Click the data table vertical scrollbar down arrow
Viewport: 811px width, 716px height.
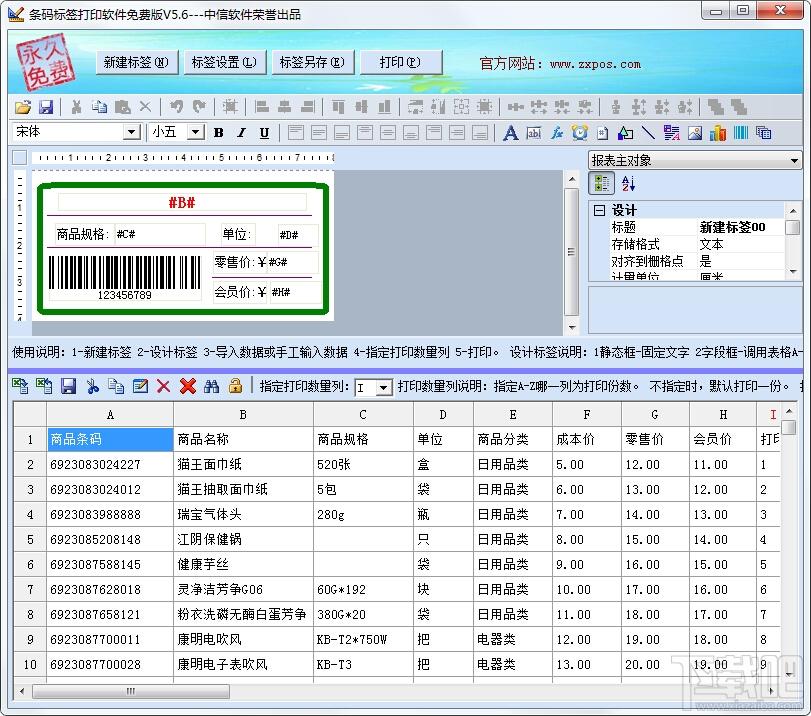coord(788,674)
